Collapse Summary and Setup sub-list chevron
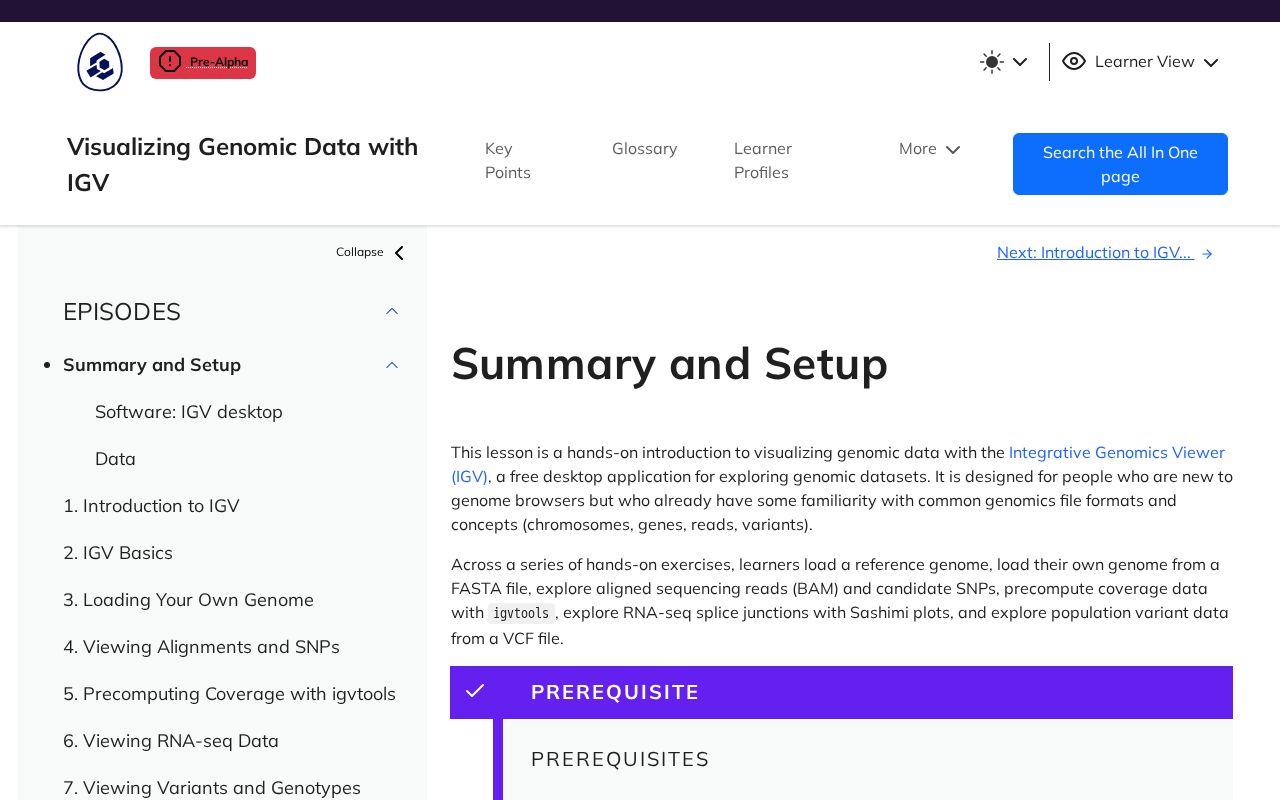Image resolution: width=1280 pixels, height=800 pixels. (392, 365)
